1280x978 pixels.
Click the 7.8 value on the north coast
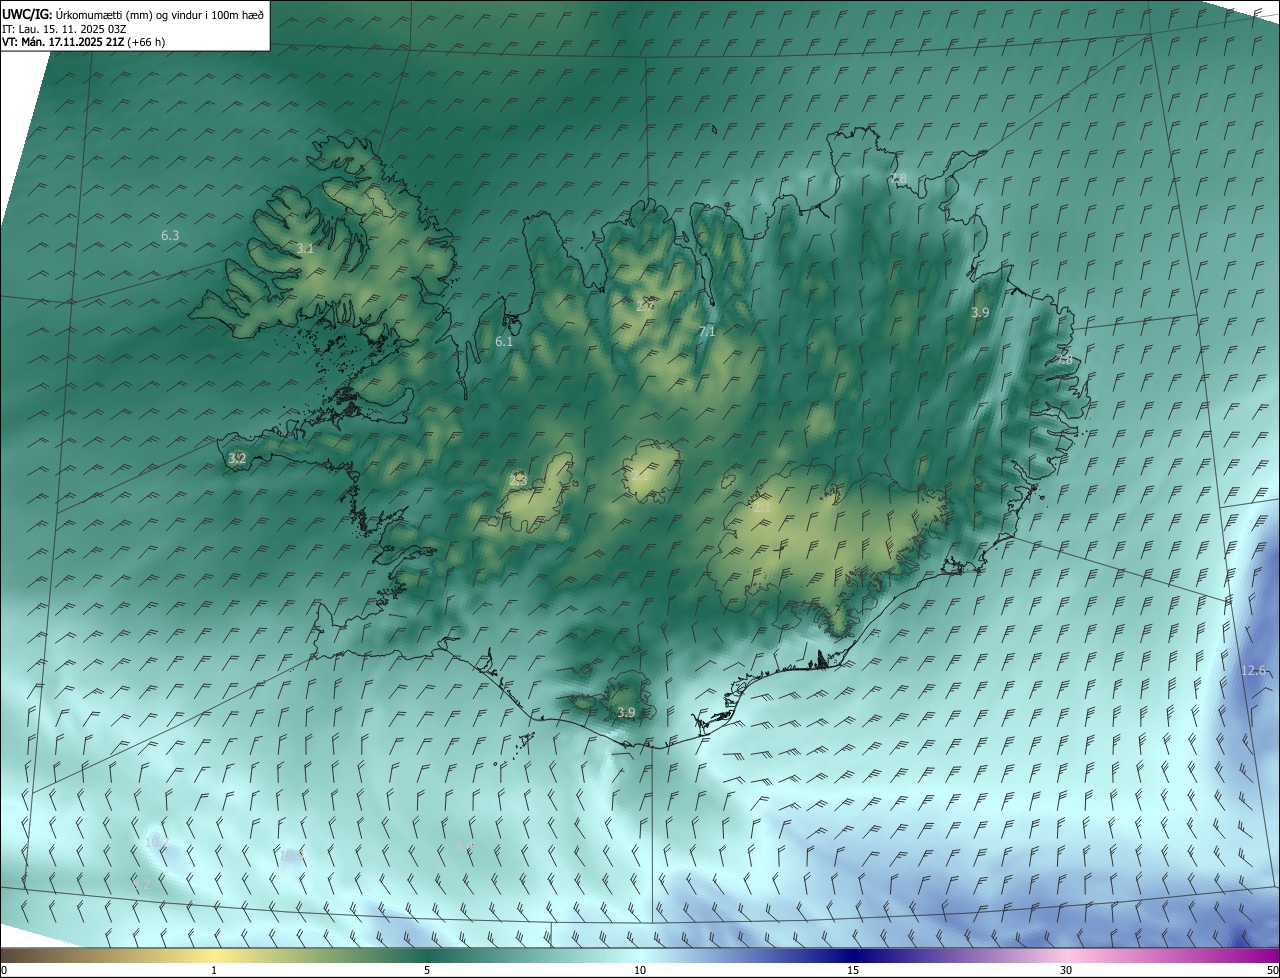pyautogui.click(x=898, y=178)
